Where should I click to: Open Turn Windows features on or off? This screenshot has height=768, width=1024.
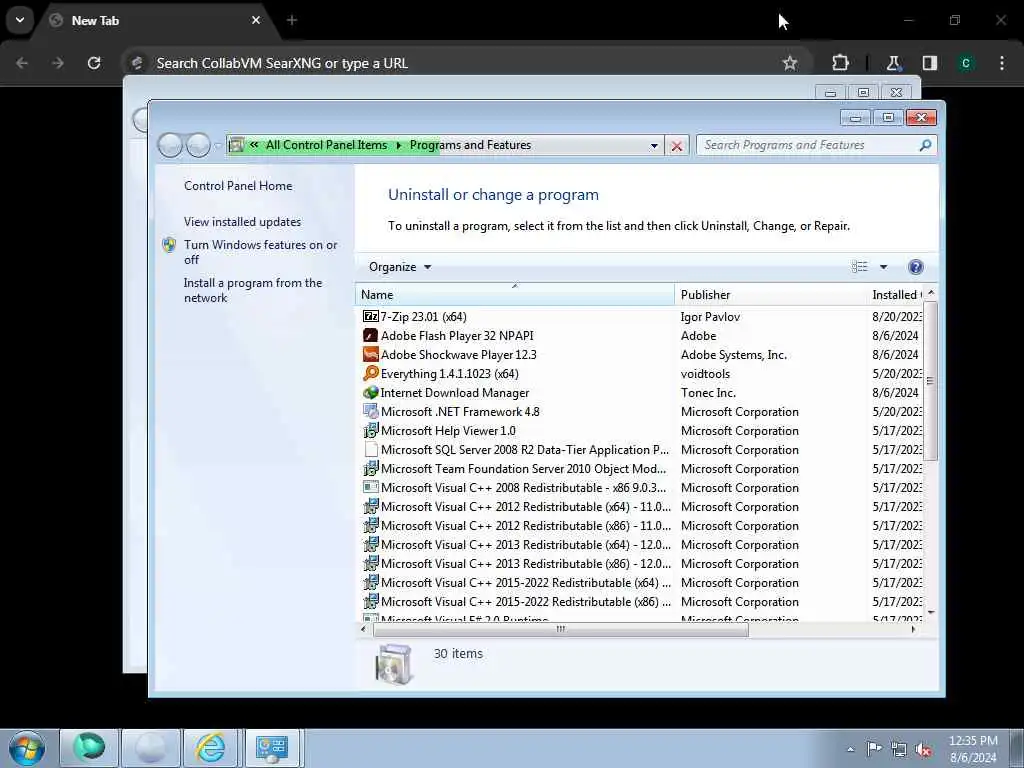pyautogui.click(x=260, y=252)
